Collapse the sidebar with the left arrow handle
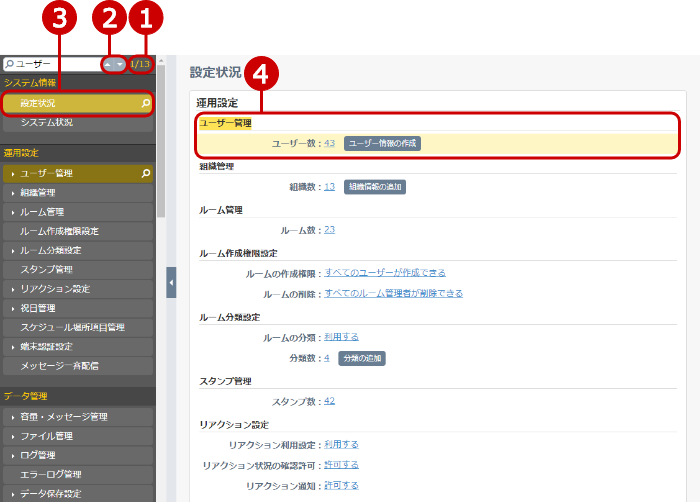The width and height of the screenshot is (700, 503). 171,282
